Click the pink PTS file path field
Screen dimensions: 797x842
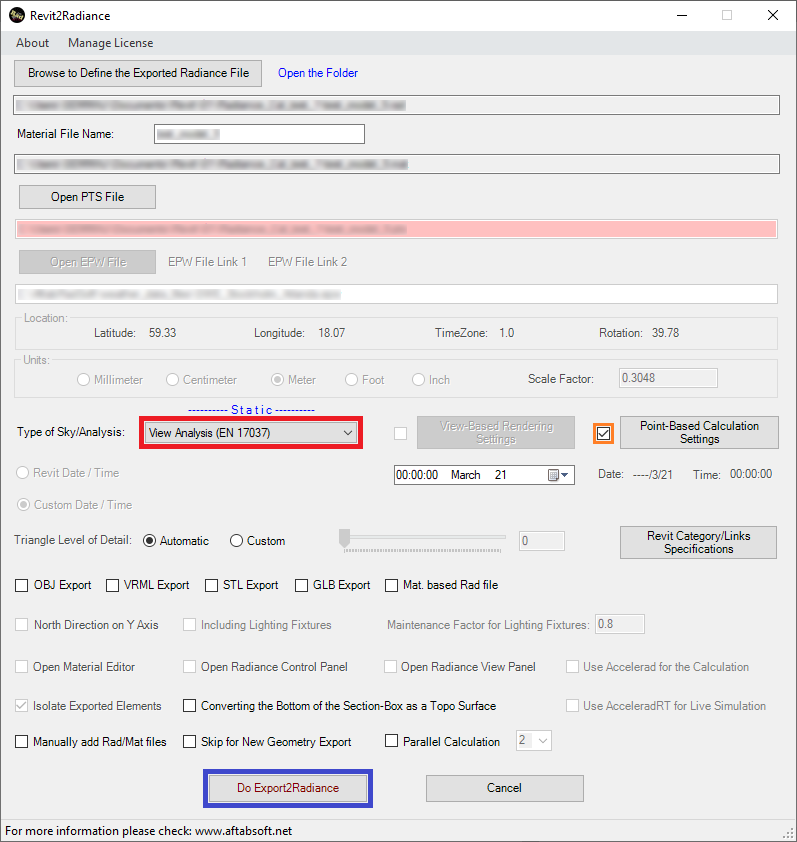pos(396,229)
